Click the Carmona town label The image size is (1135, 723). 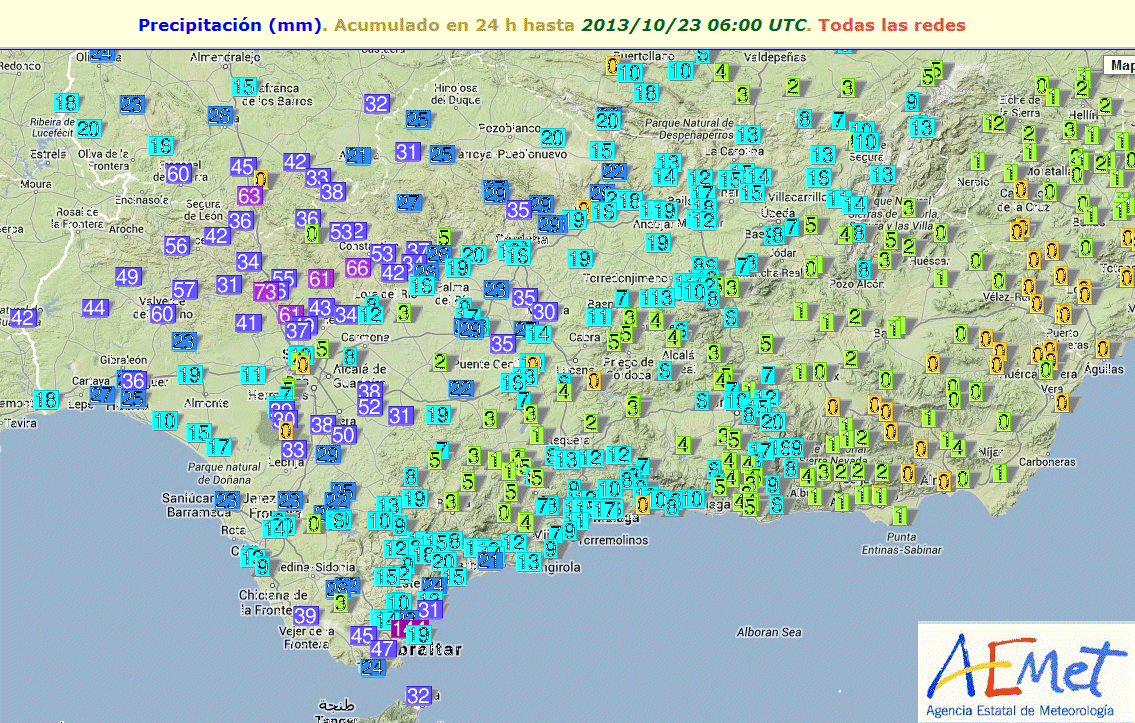[364, 337]
